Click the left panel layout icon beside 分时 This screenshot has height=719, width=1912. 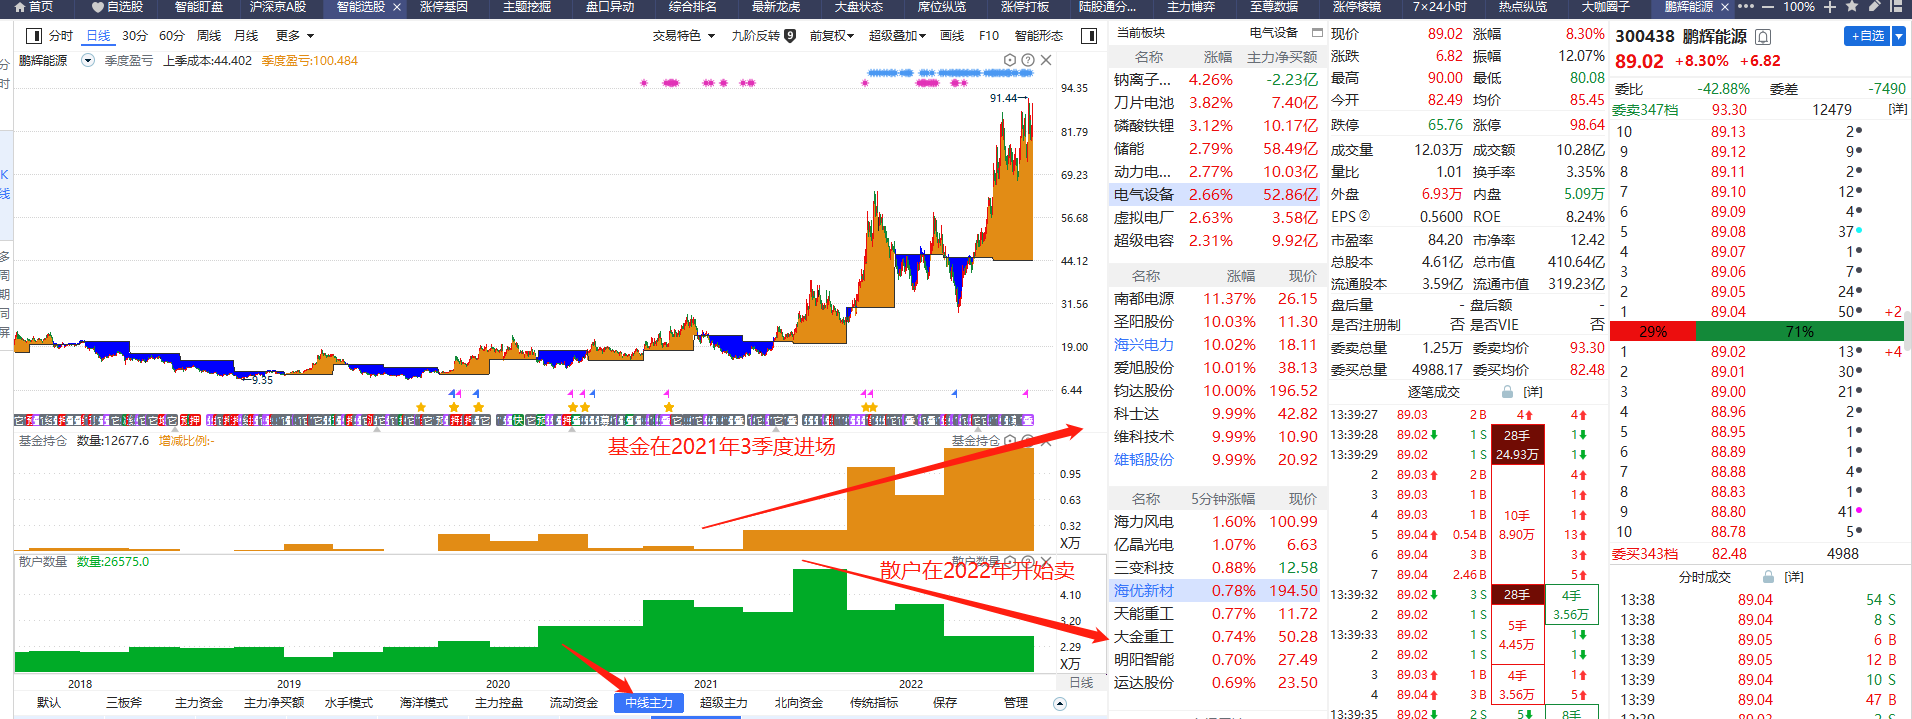click(x=33, y=36)
